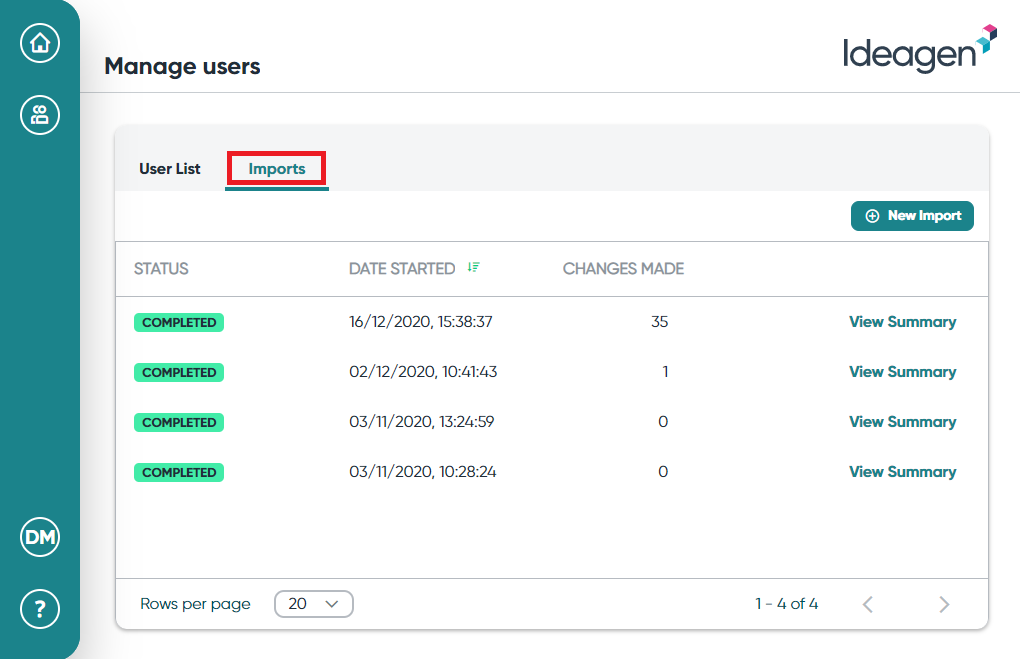Go to next page arrow
1020x659 pixels.
pyautogui.click(x=944, y=604)
